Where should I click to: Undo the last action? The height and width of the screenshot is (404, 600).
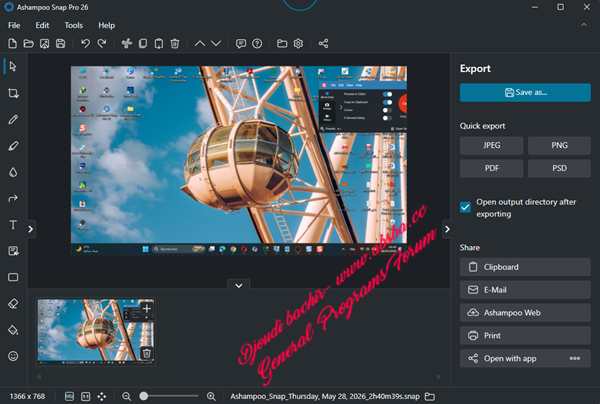click(x=85, y=44)
